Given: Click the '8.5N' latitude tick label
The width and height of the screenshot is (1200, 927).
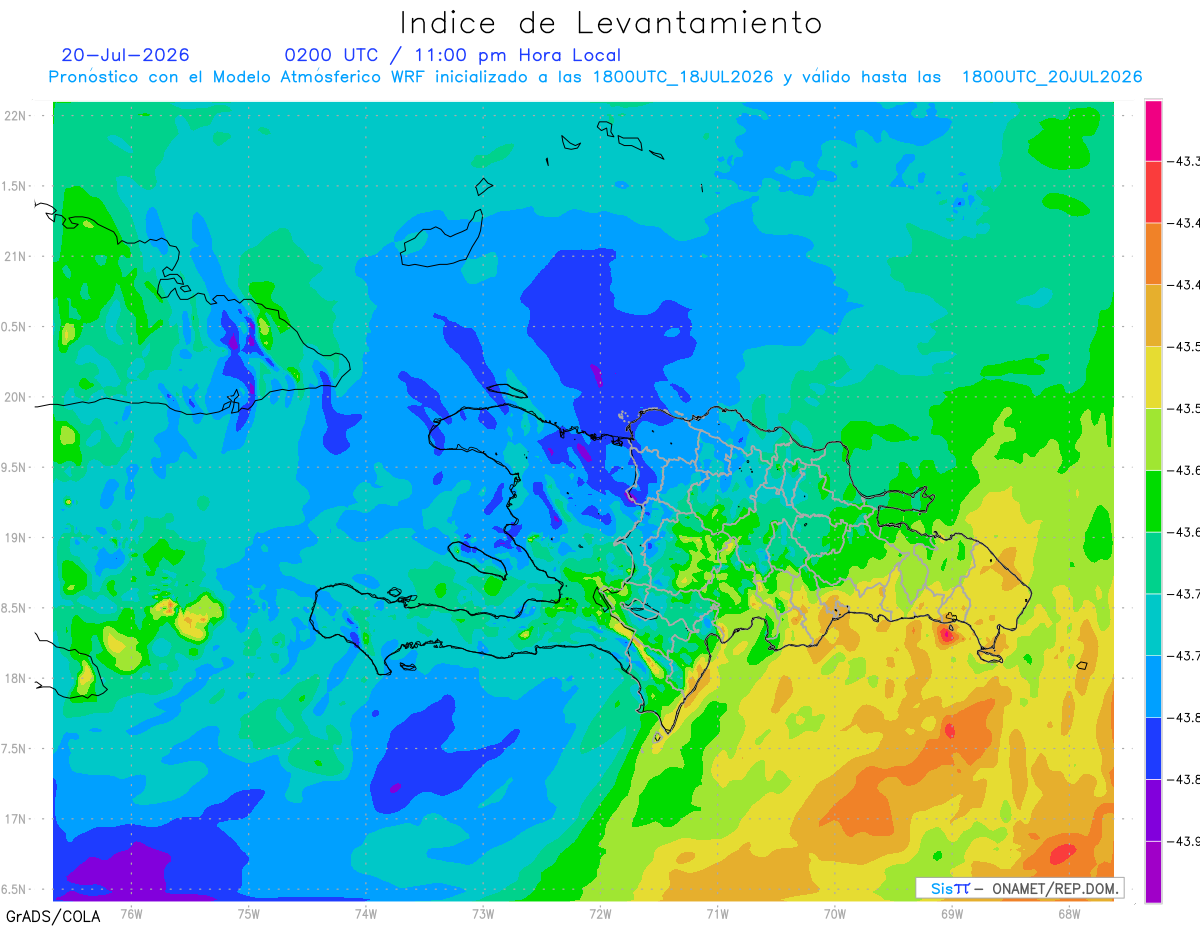Looking at the screenshot, I should pyautogui.click(x=15, y=608).
